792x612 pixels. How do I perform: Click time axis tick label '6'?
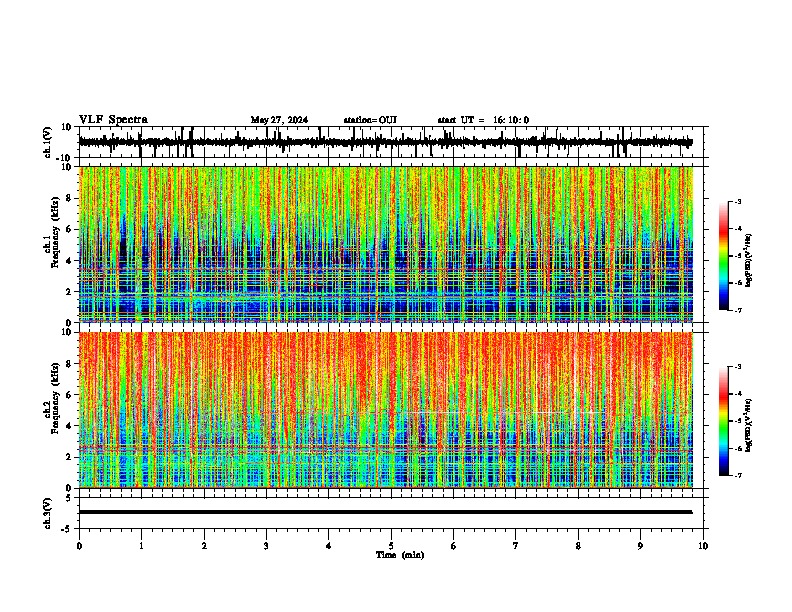point(454,546)
